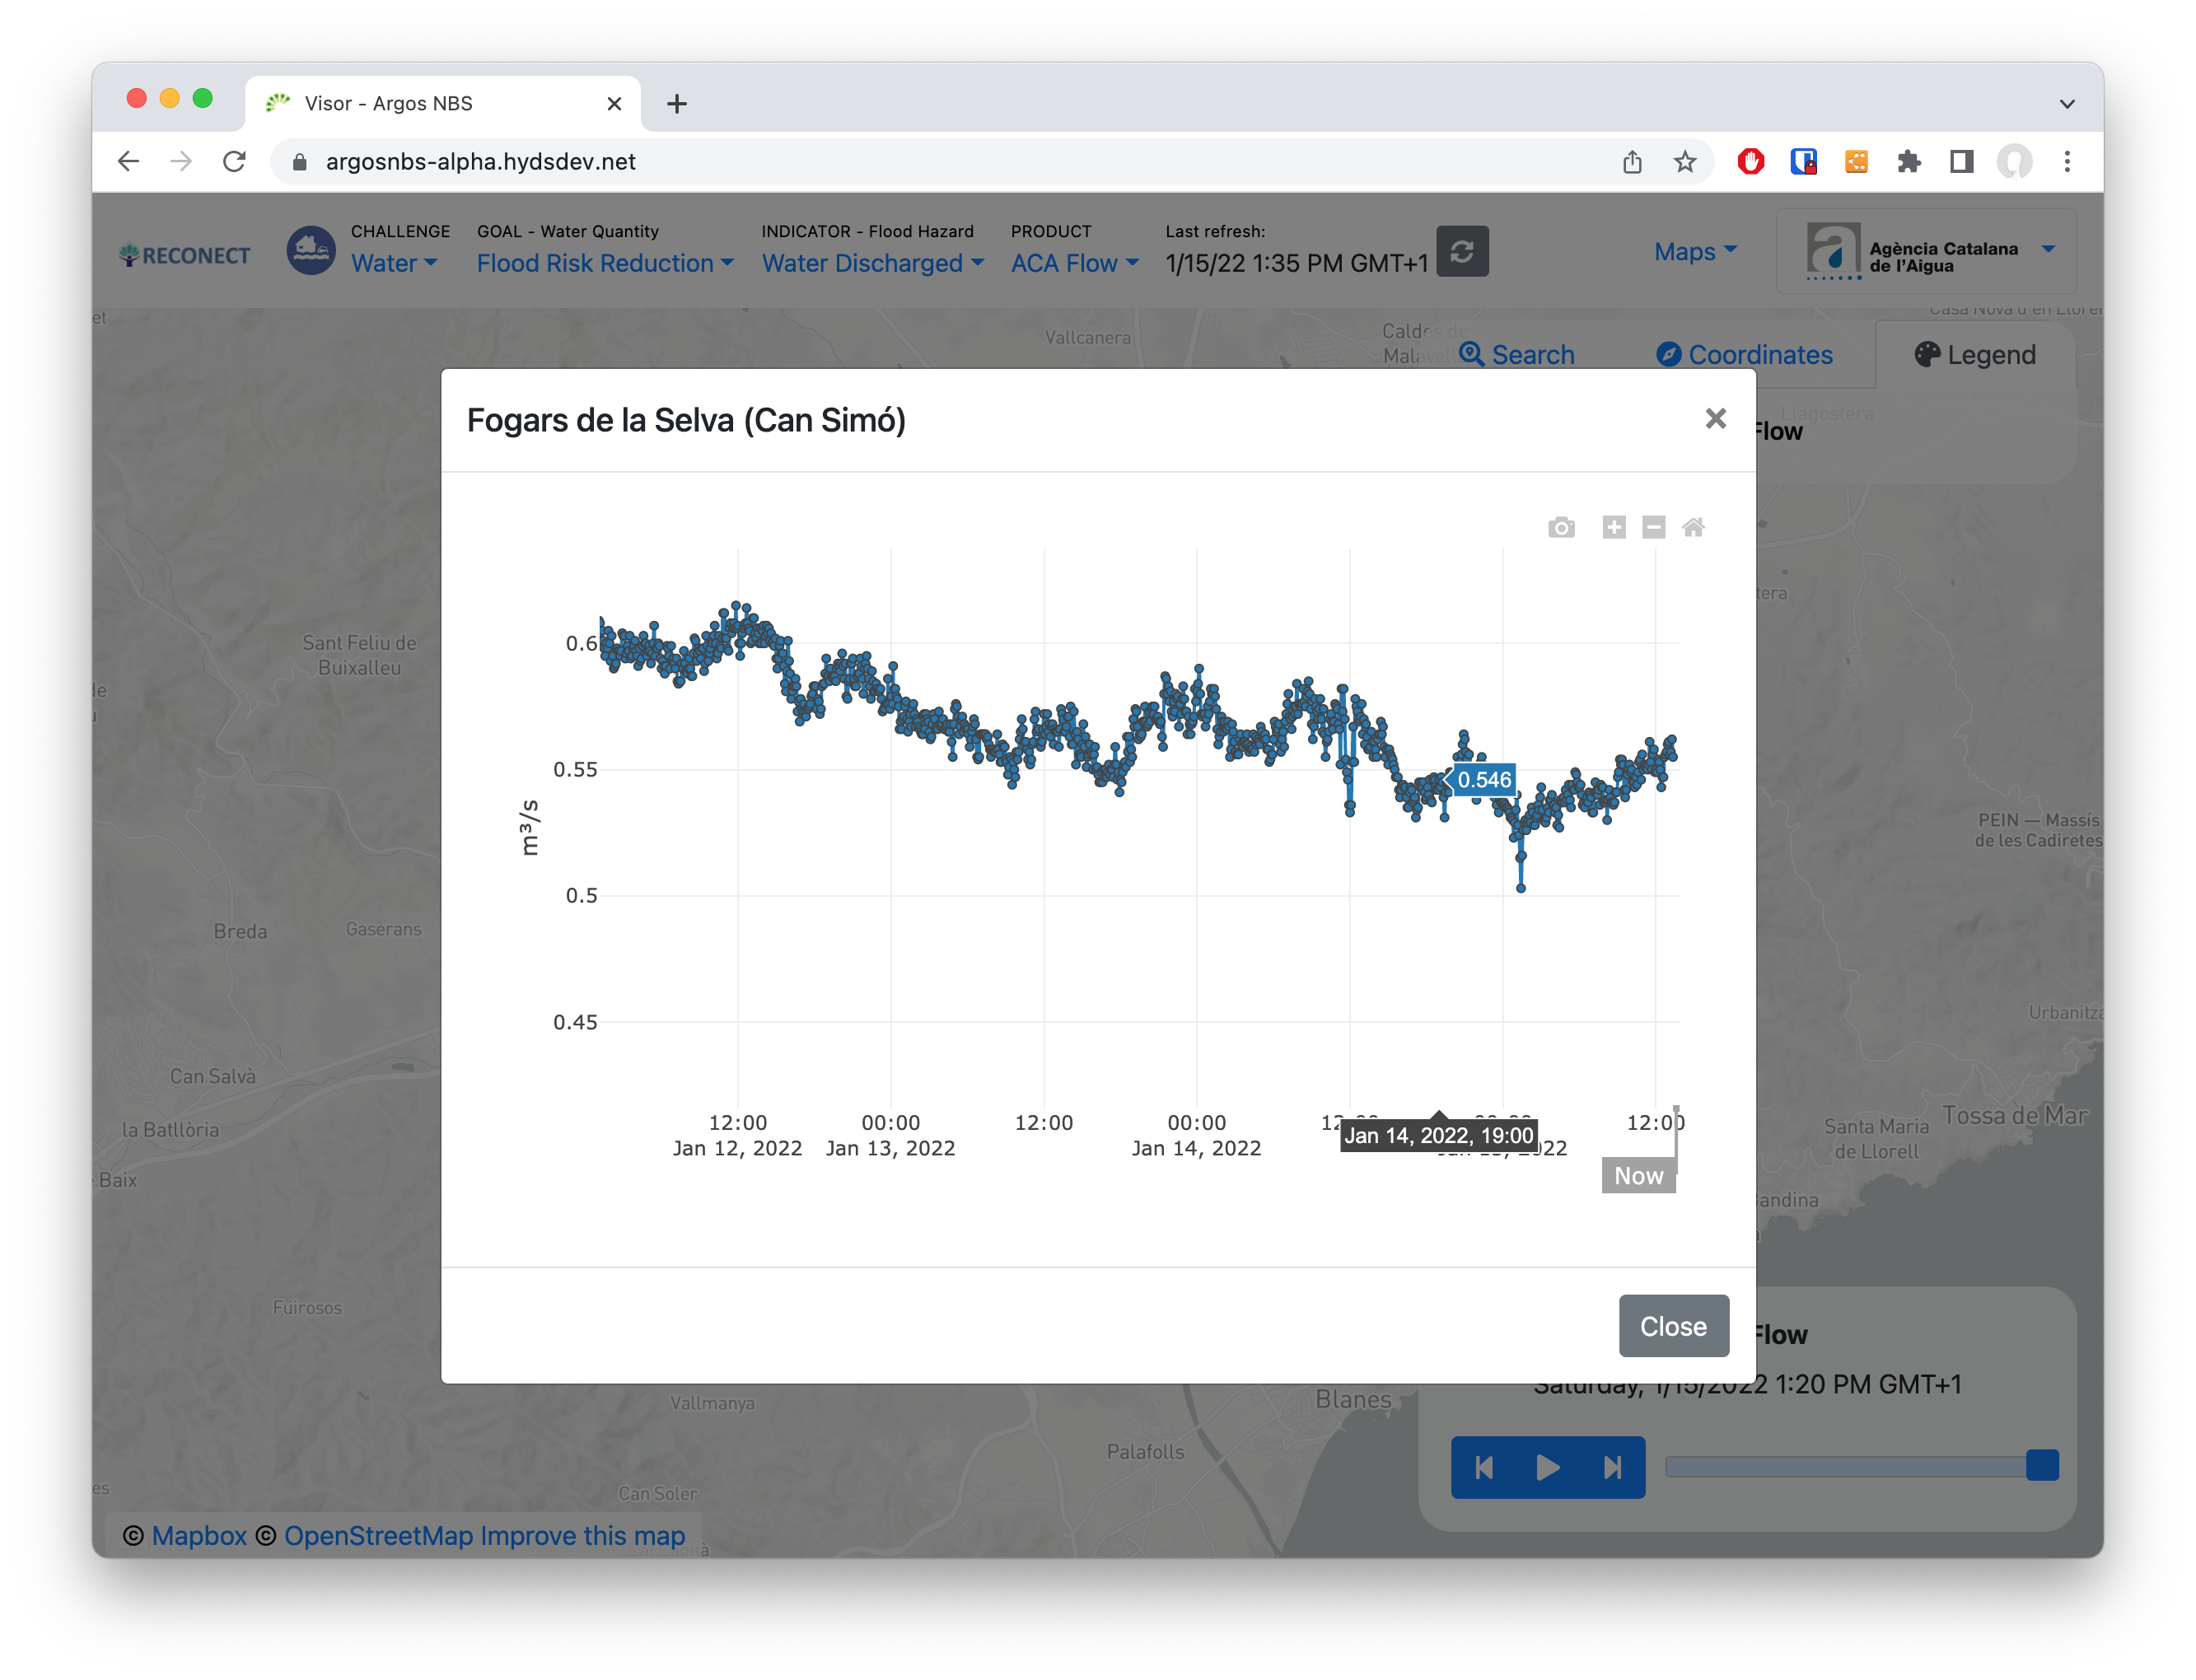The width and height of the screenshot is (2196, 1680).
Task: Switch to the Coordinates tab
Action: pyautogui.click(x=1744, y=354)
